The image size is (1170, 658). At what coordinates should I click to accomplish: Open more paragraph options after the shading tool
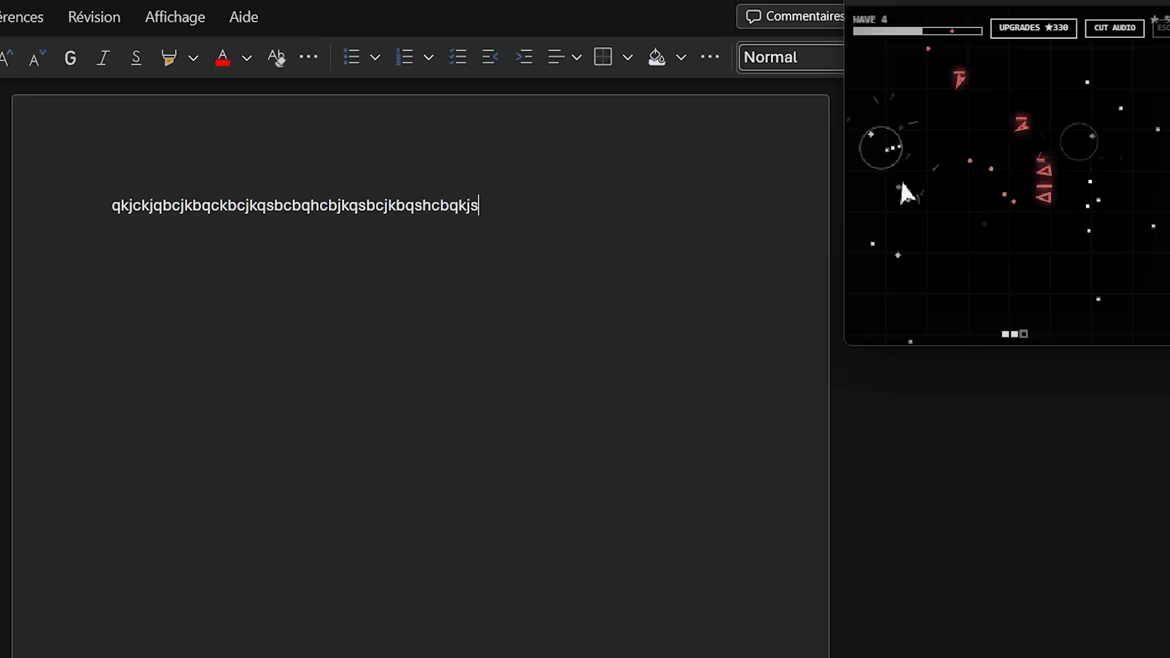(710, 57)
